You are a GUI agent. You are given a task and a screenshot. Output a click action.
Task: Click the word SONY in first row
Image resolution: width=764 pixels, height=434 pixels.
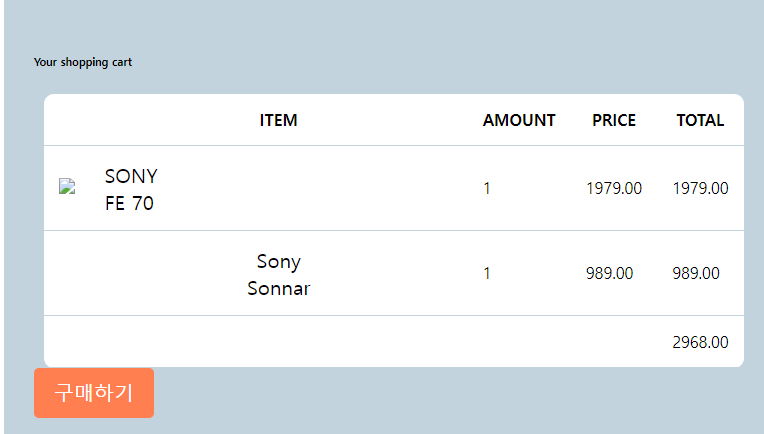point(131,176)
